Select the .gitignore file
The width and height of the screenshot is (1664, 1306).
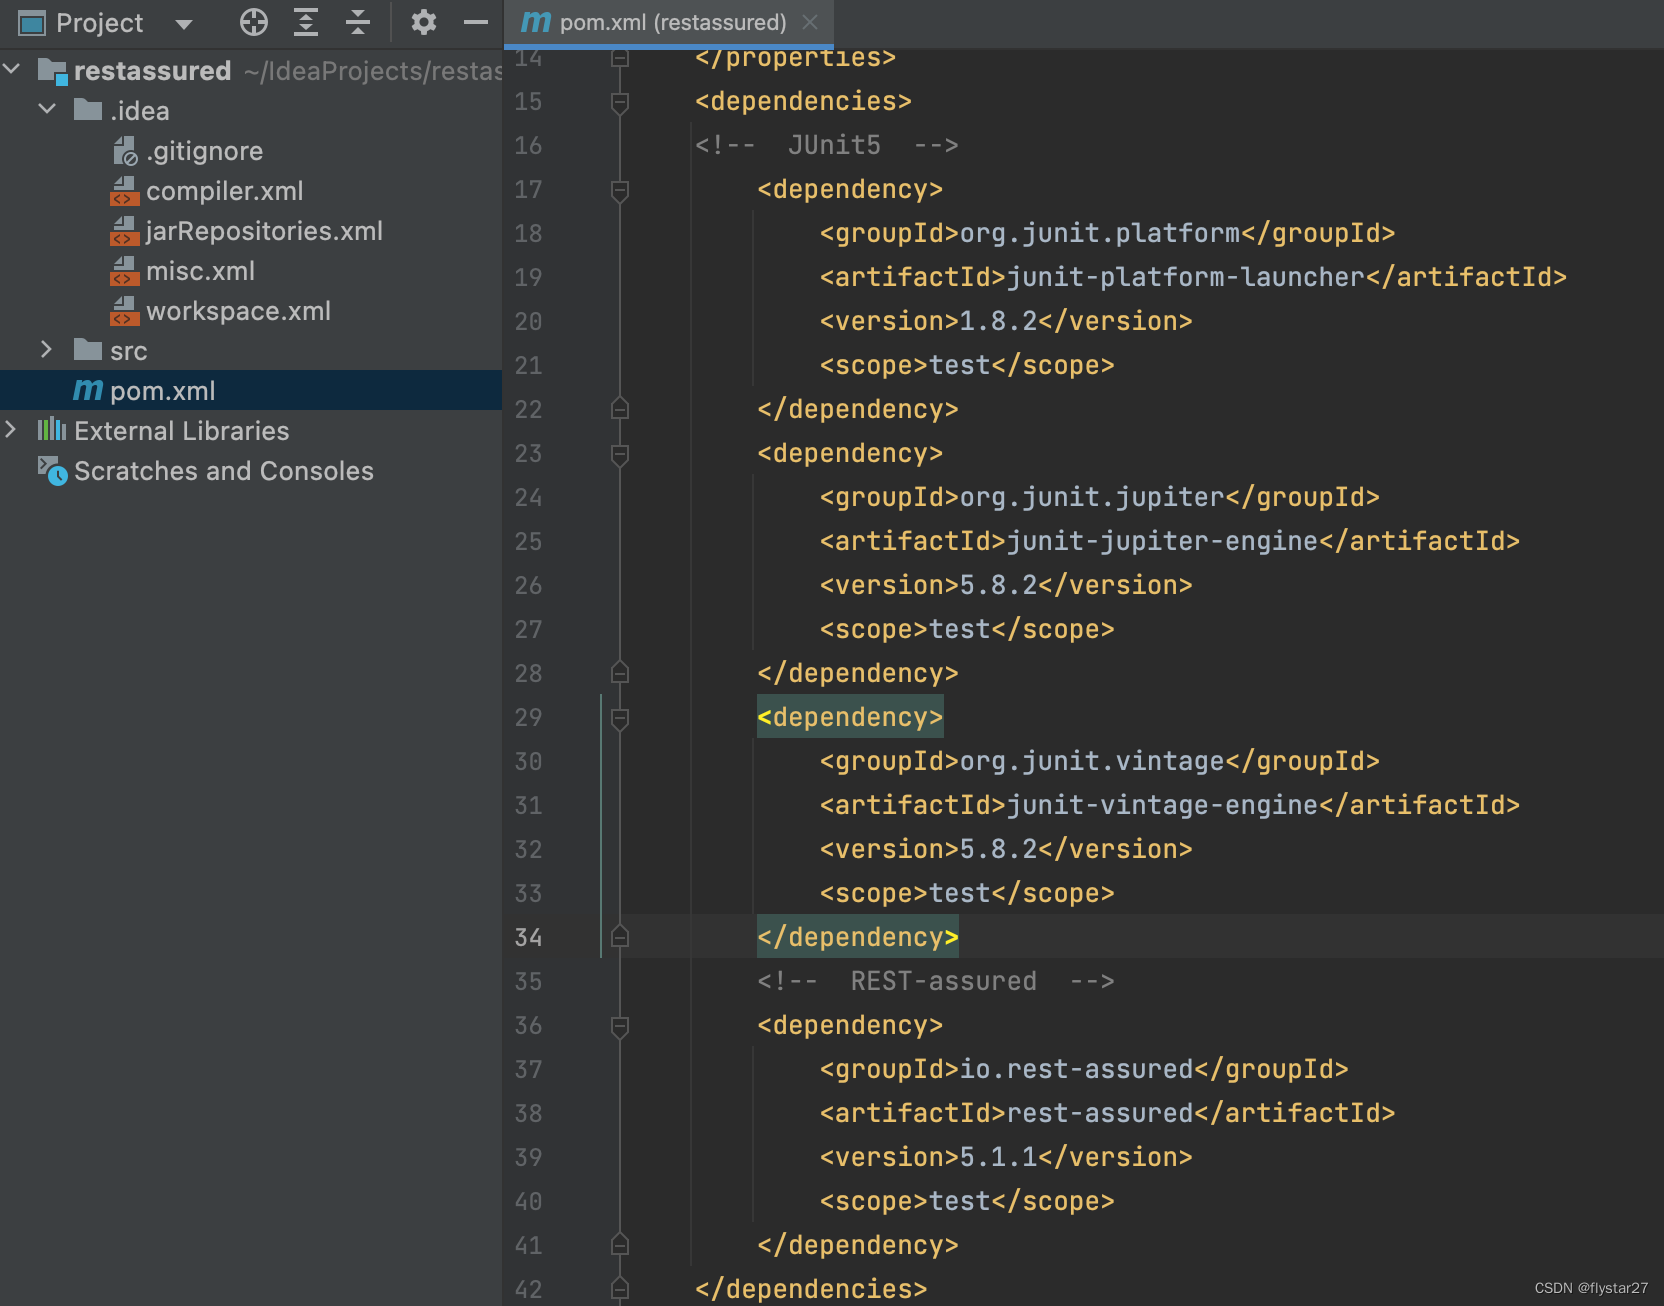click(205, 151)
